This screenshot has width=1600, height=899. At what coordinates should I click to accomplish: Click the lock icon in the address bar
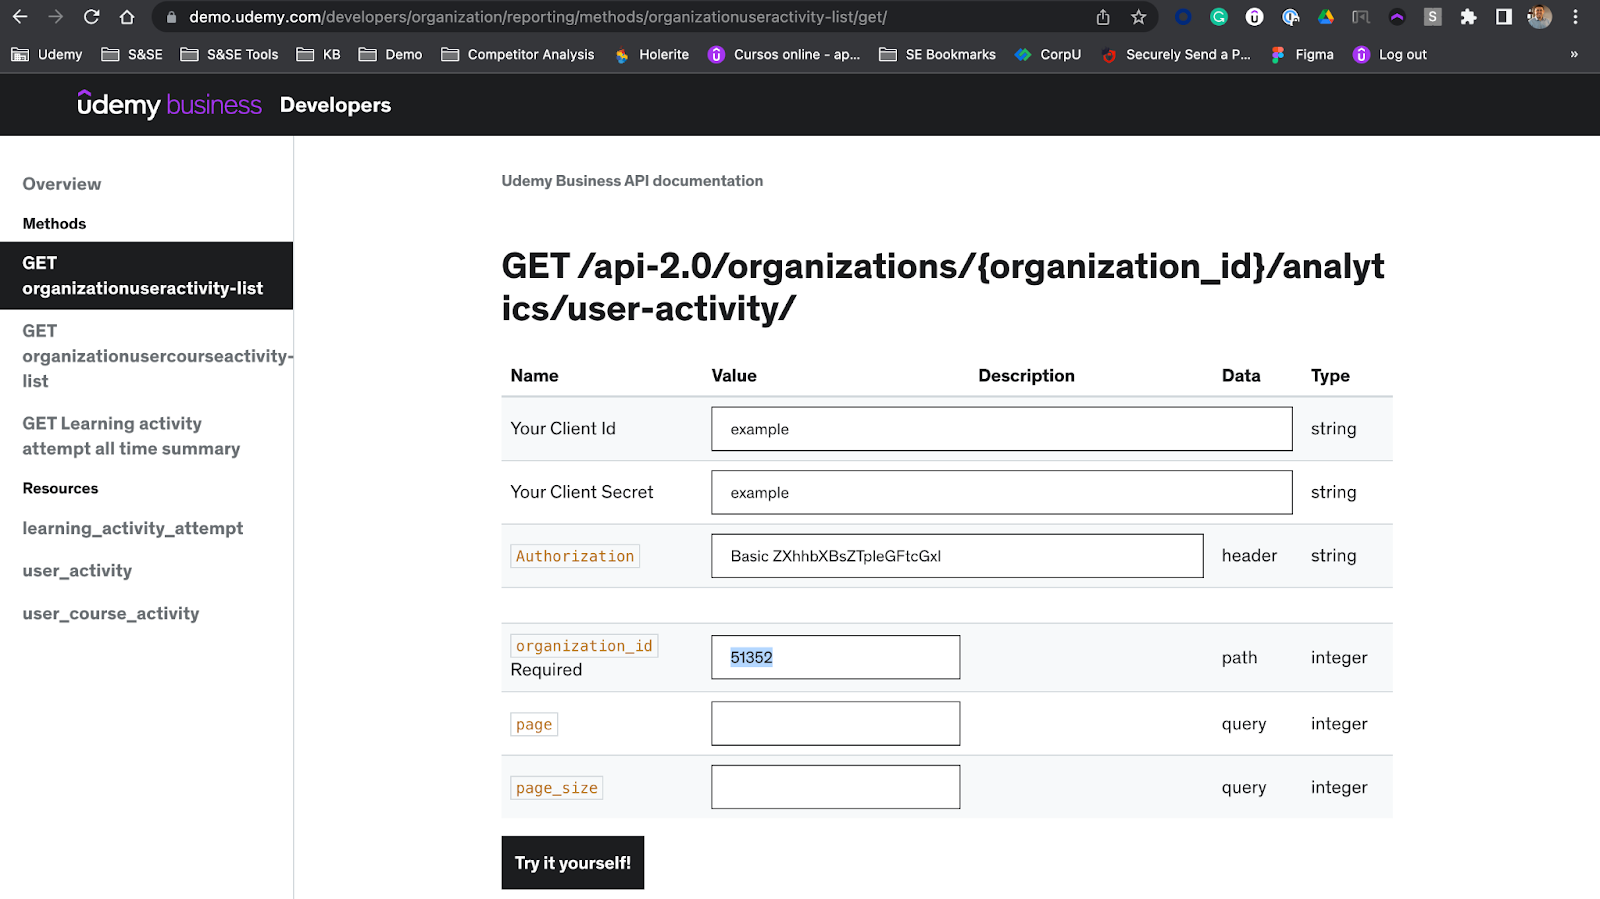click(171, 17)
